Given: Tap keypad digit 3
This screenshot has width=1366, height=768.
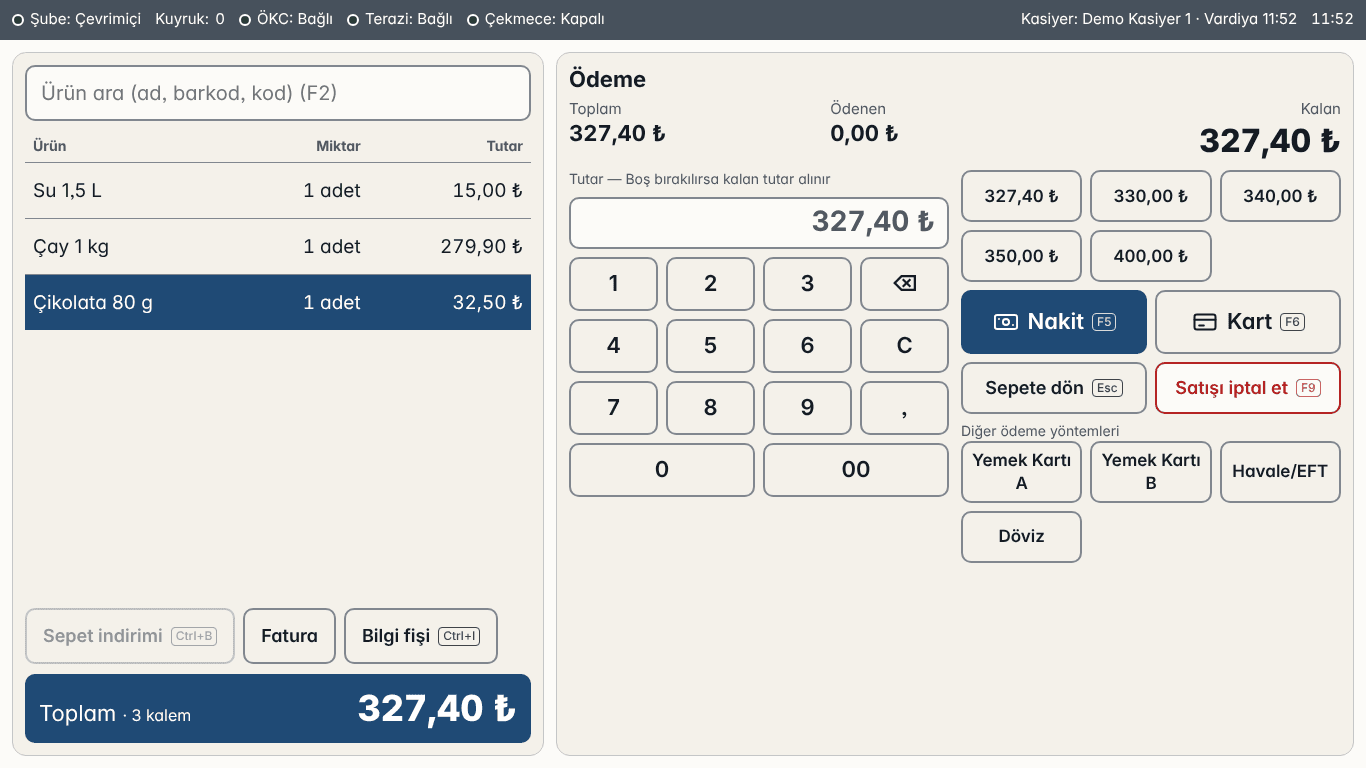Looking at the screenshot, I should [x=807, y=284].
